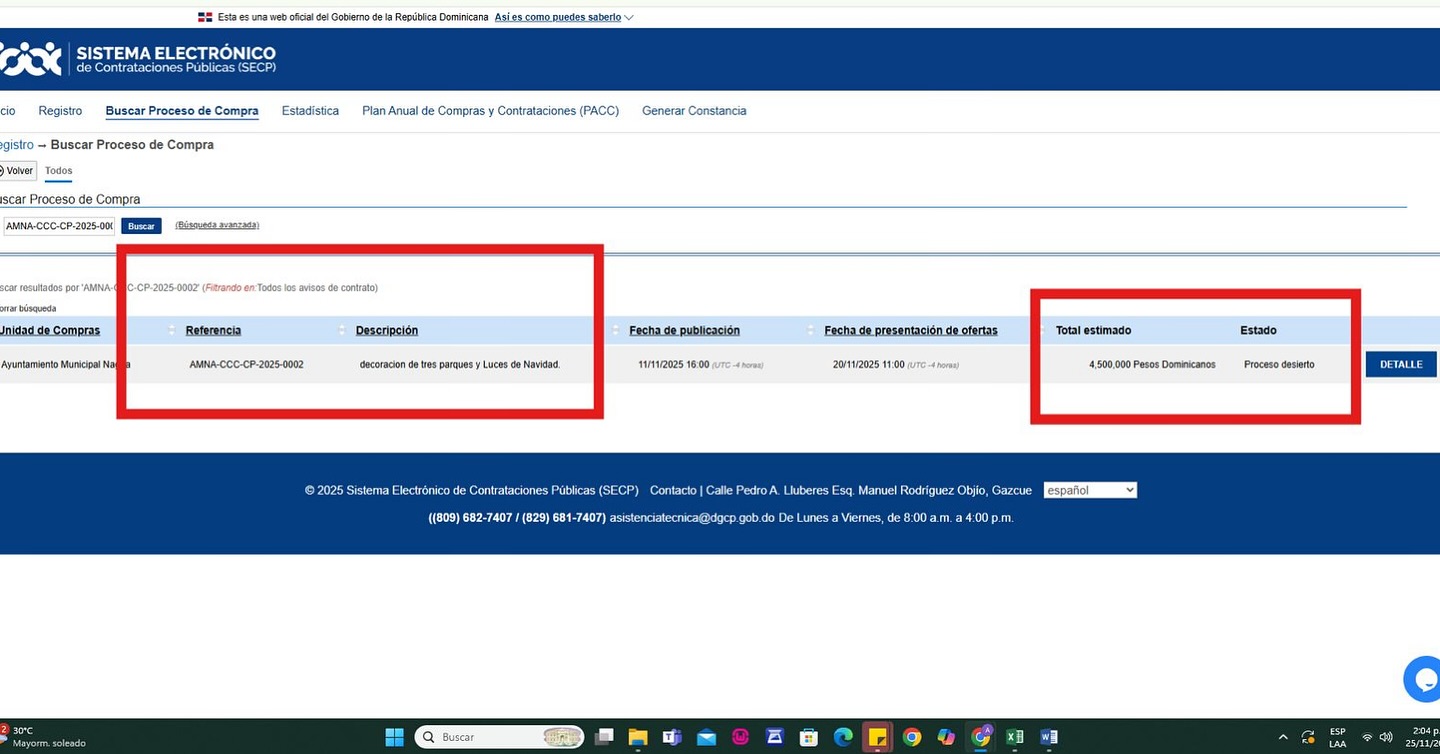Go to Plan Anual de Compras (PACC)

[490, 111]
